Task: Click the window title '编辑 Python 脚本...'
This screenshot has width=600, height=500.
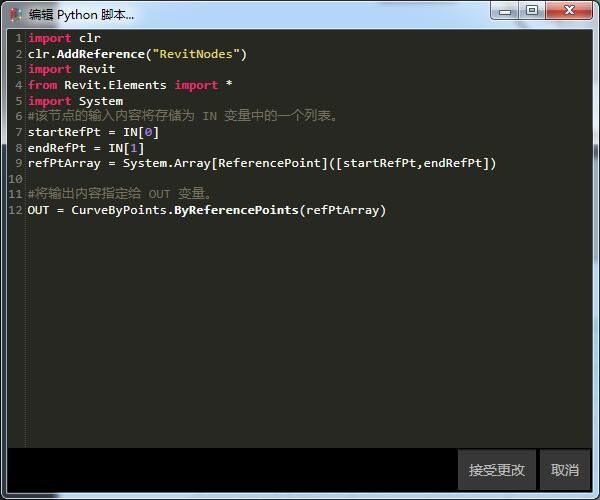Action: pyautogui.click(x=81, y=15)
